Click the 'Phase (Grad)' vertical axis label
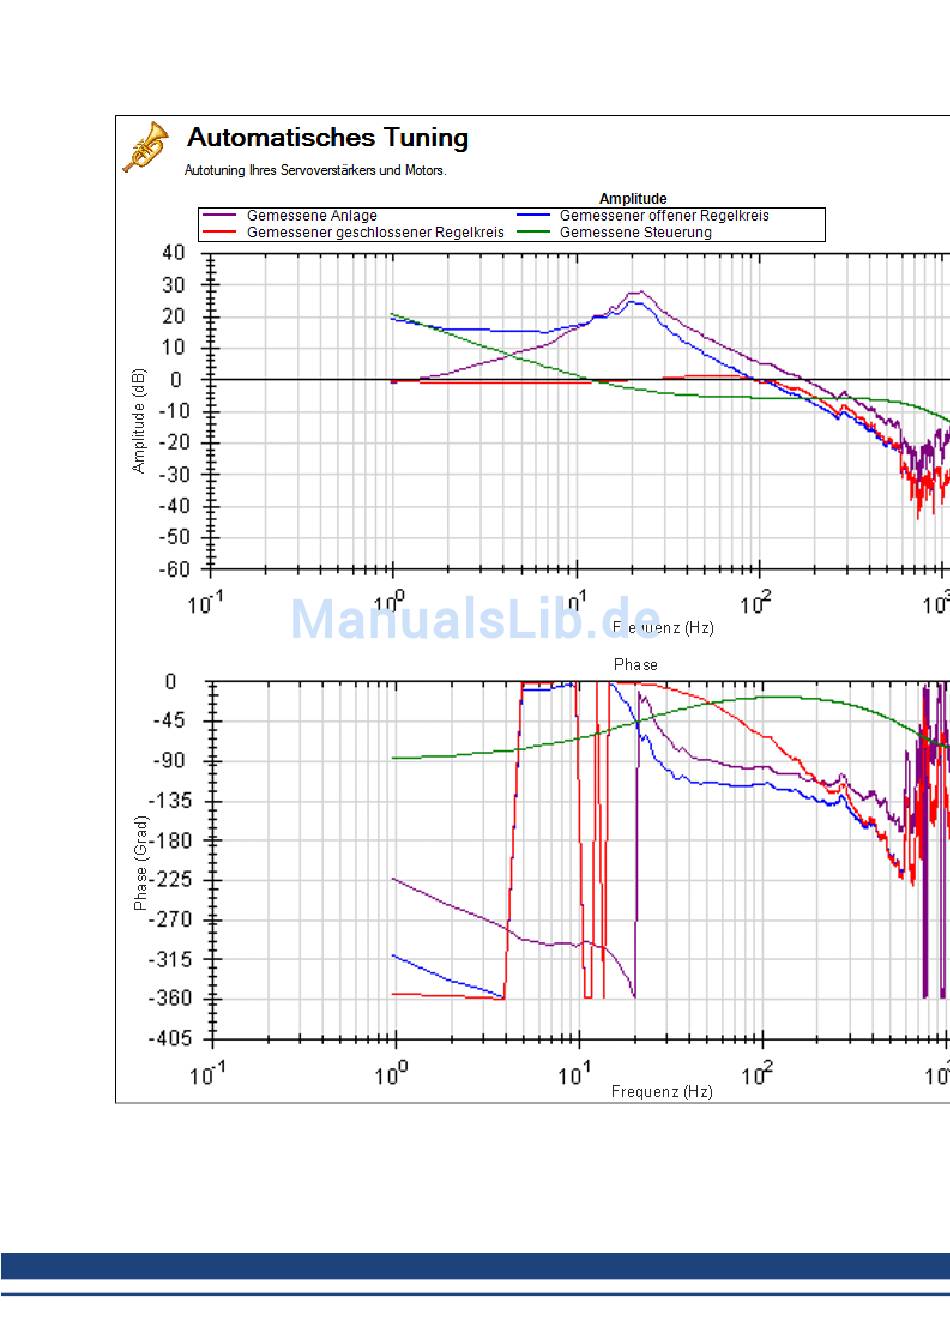 140,863
